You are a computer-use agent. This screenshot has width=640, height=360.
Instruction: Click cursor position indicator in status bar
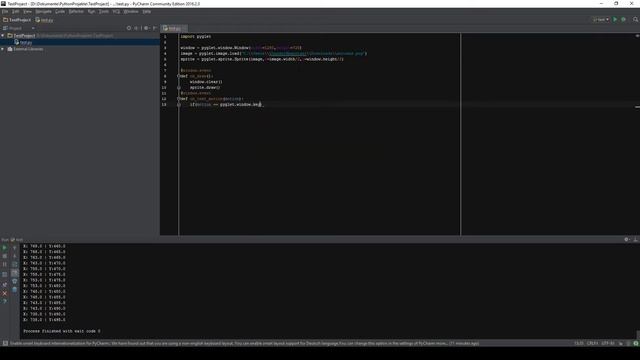tap(579, 343)
